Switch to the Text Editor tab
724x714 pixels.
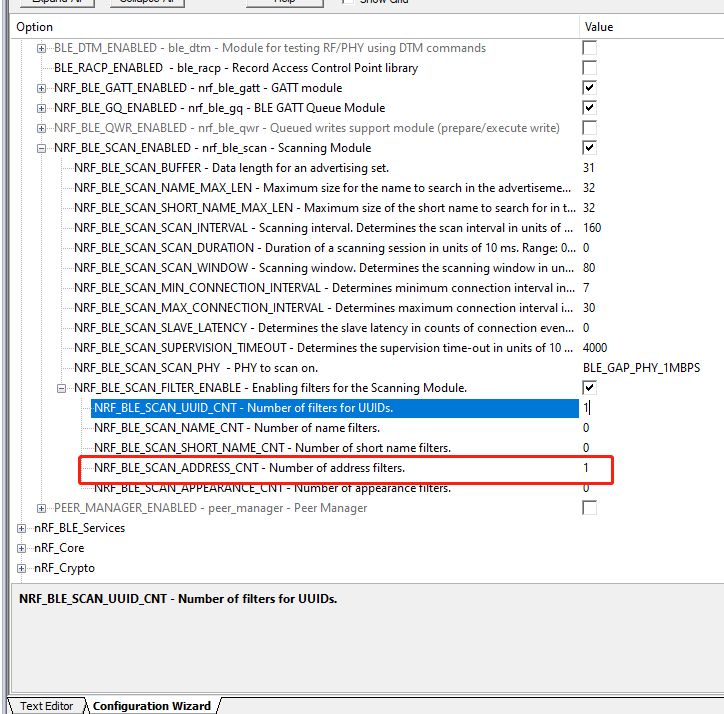46,705
